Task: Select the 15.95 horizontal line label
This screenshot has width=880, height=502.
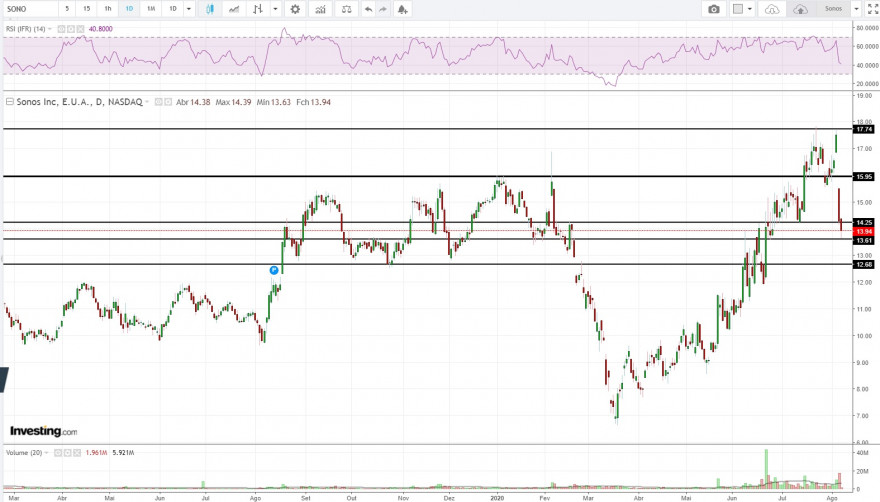Action: click(864, 177)
